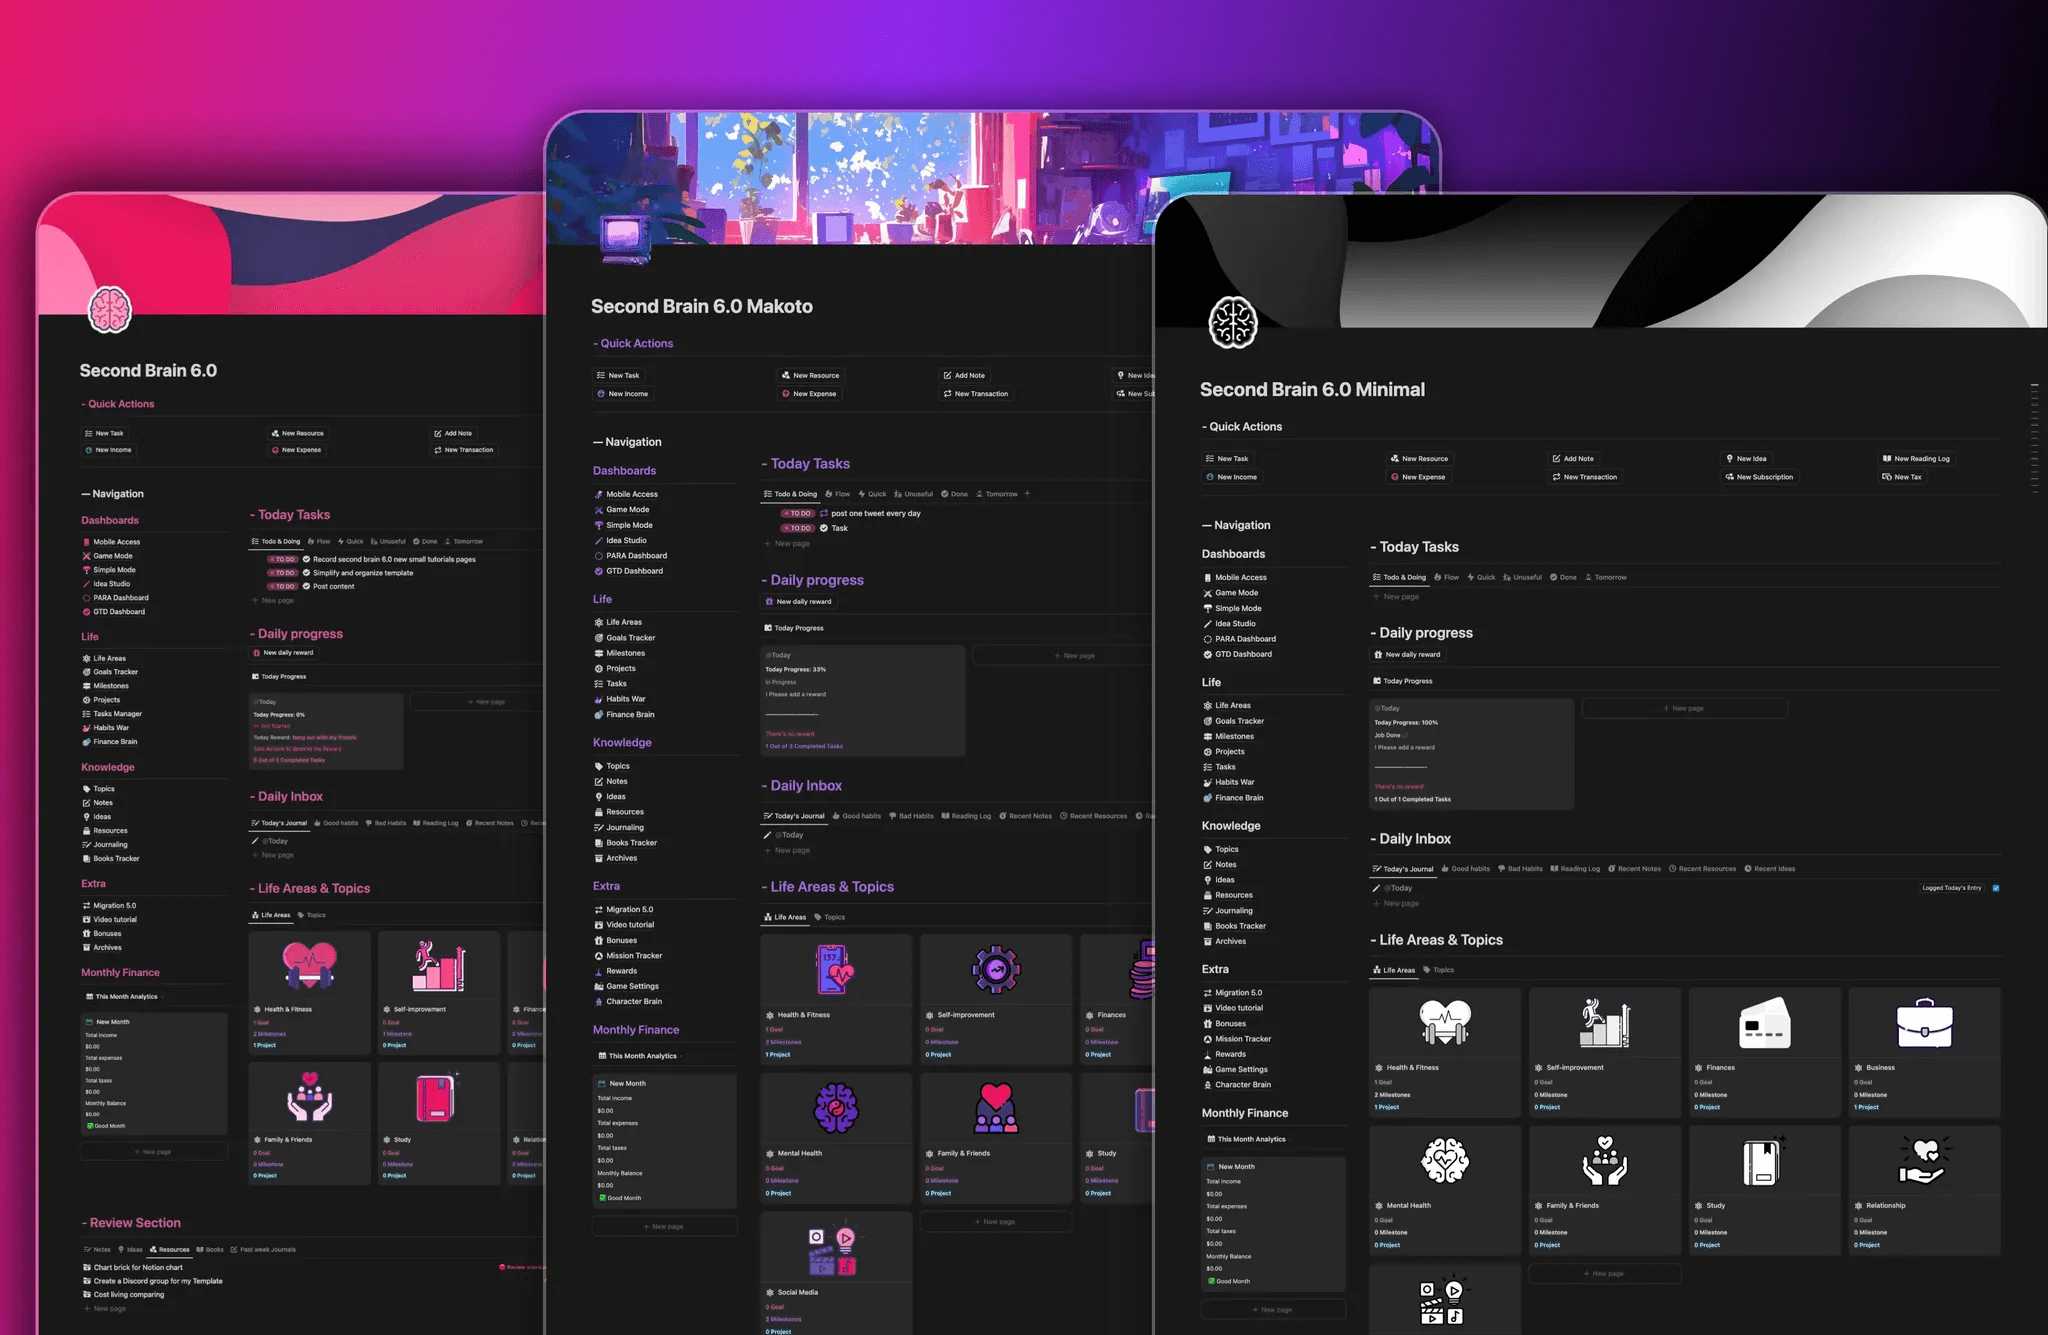Click the gift icon on Makoto's New daily reward
This screenshot has height=1335, width=2048.
(769, 602)
